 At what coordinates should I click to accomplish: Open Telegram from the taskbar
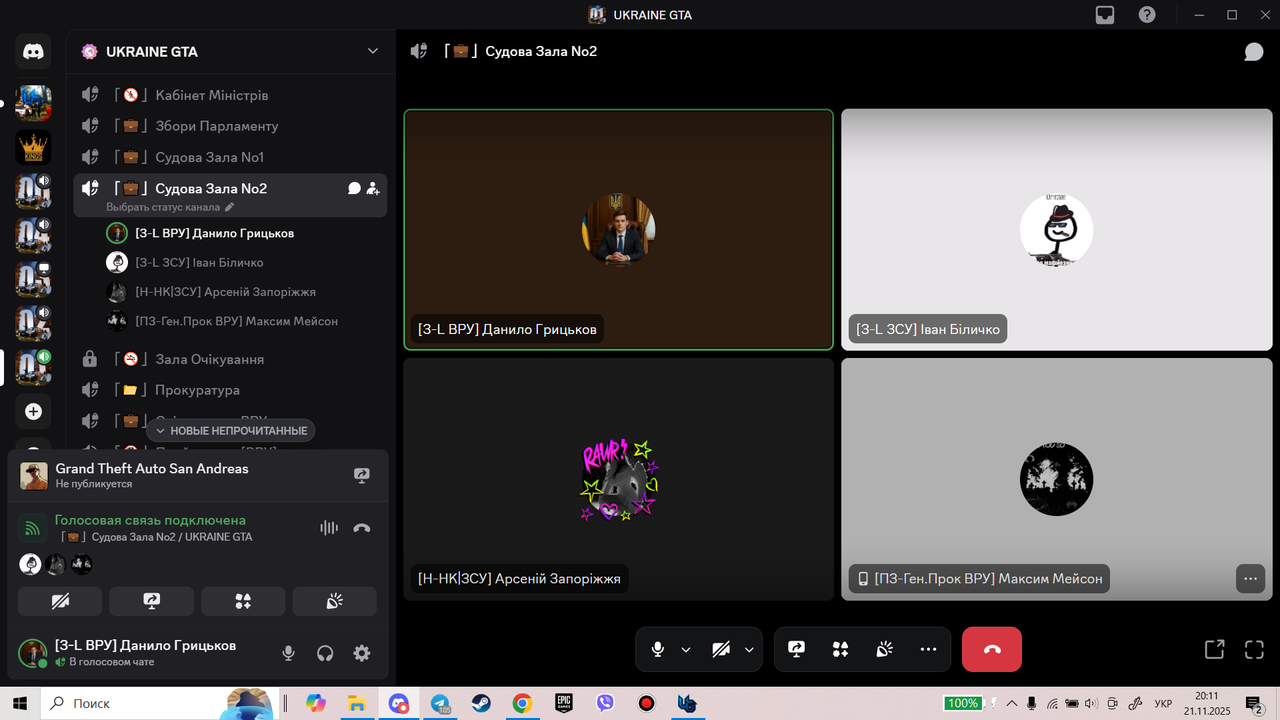[x=440, y=703]
